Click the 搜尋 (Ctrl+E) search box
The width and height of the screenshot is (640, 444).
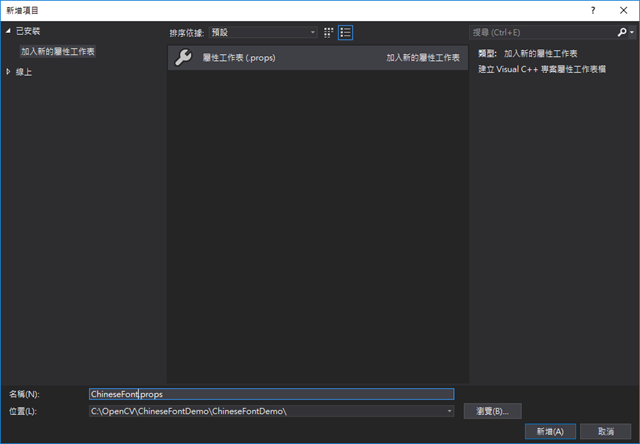tap(543, 32)
